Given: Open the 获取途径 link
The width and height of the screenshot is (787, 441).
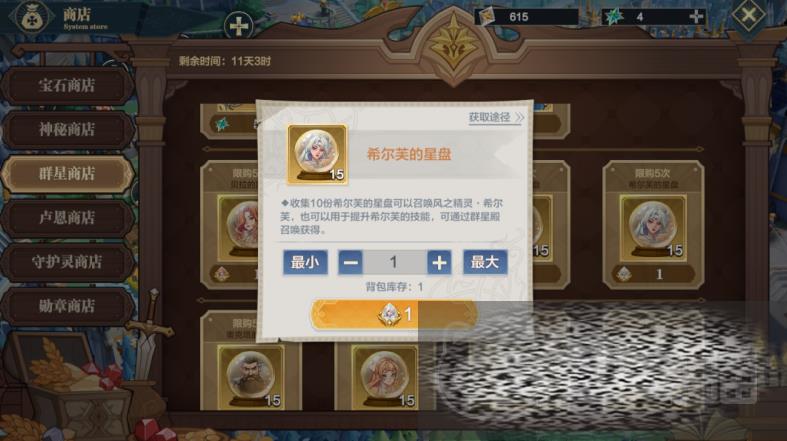Looking at the screenshot, I should pyautogui.click(x=496, y=118).
